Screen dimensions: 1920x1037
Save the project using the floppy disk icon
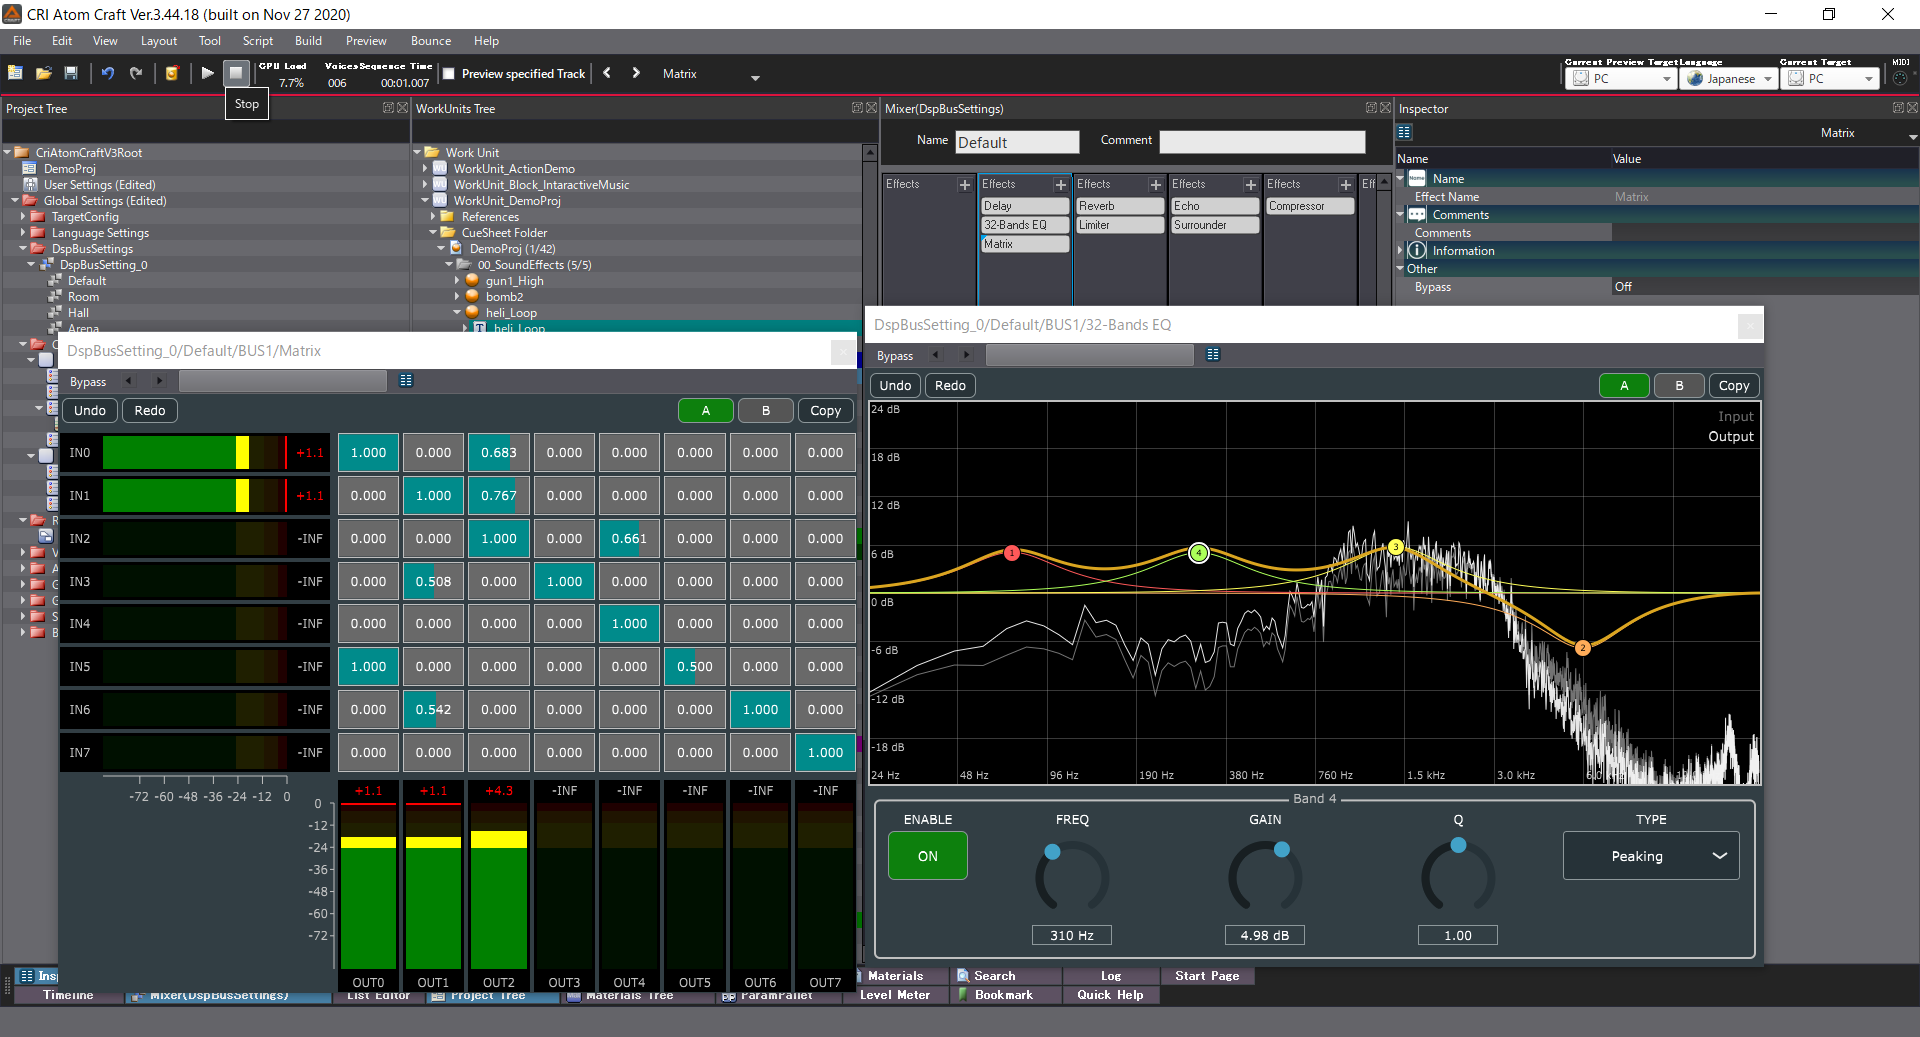click(x=71, y=73)
